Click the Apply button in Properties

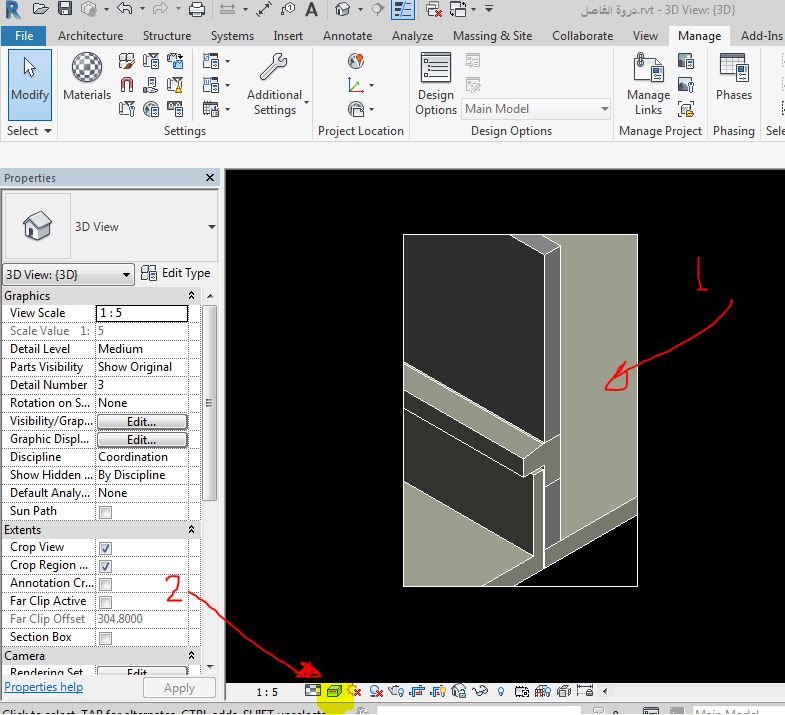[179, 688]
